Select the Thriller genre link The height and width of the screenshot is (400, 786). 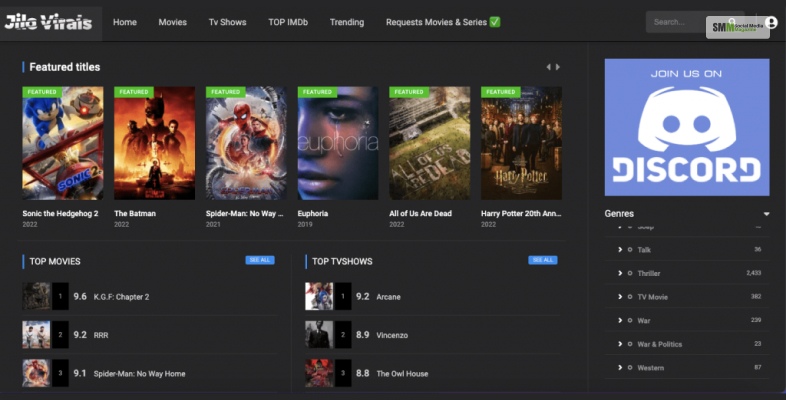point(649,273)
